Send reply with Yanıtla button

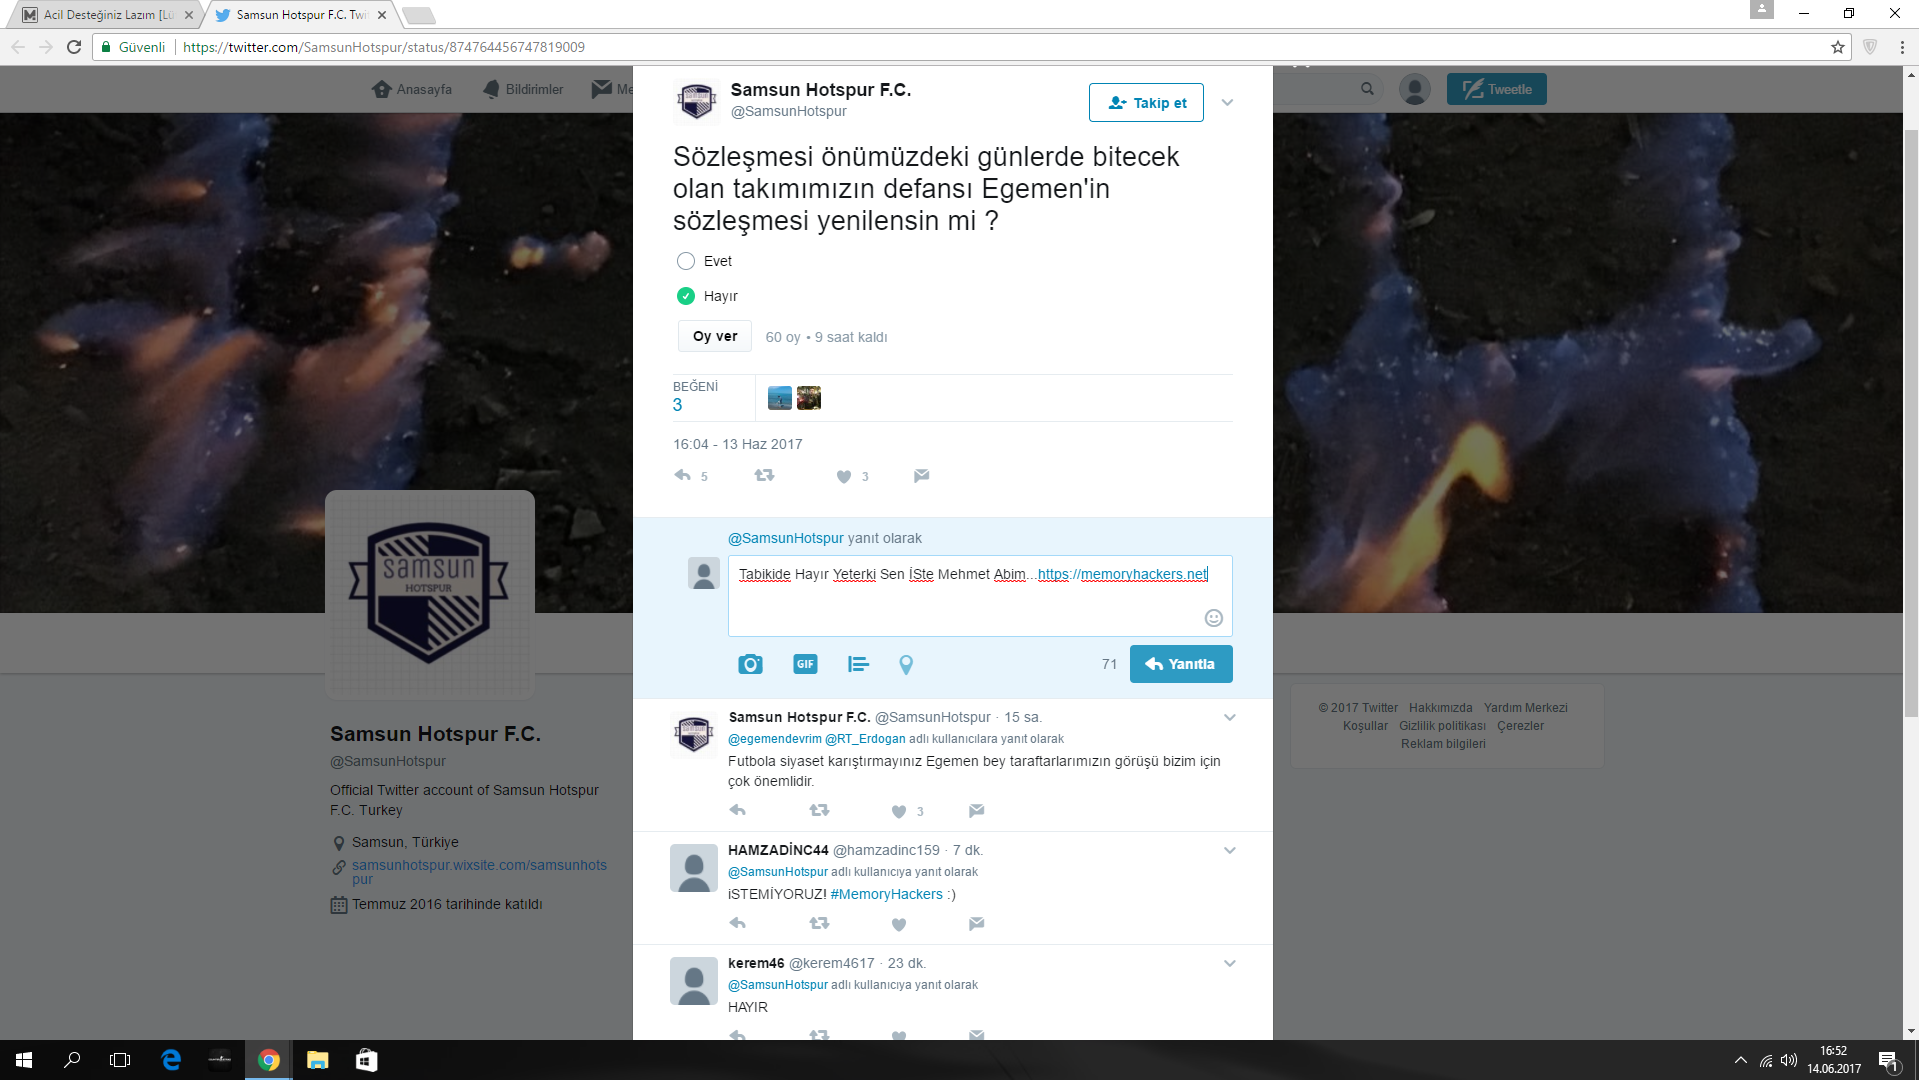coord(1181,664)
